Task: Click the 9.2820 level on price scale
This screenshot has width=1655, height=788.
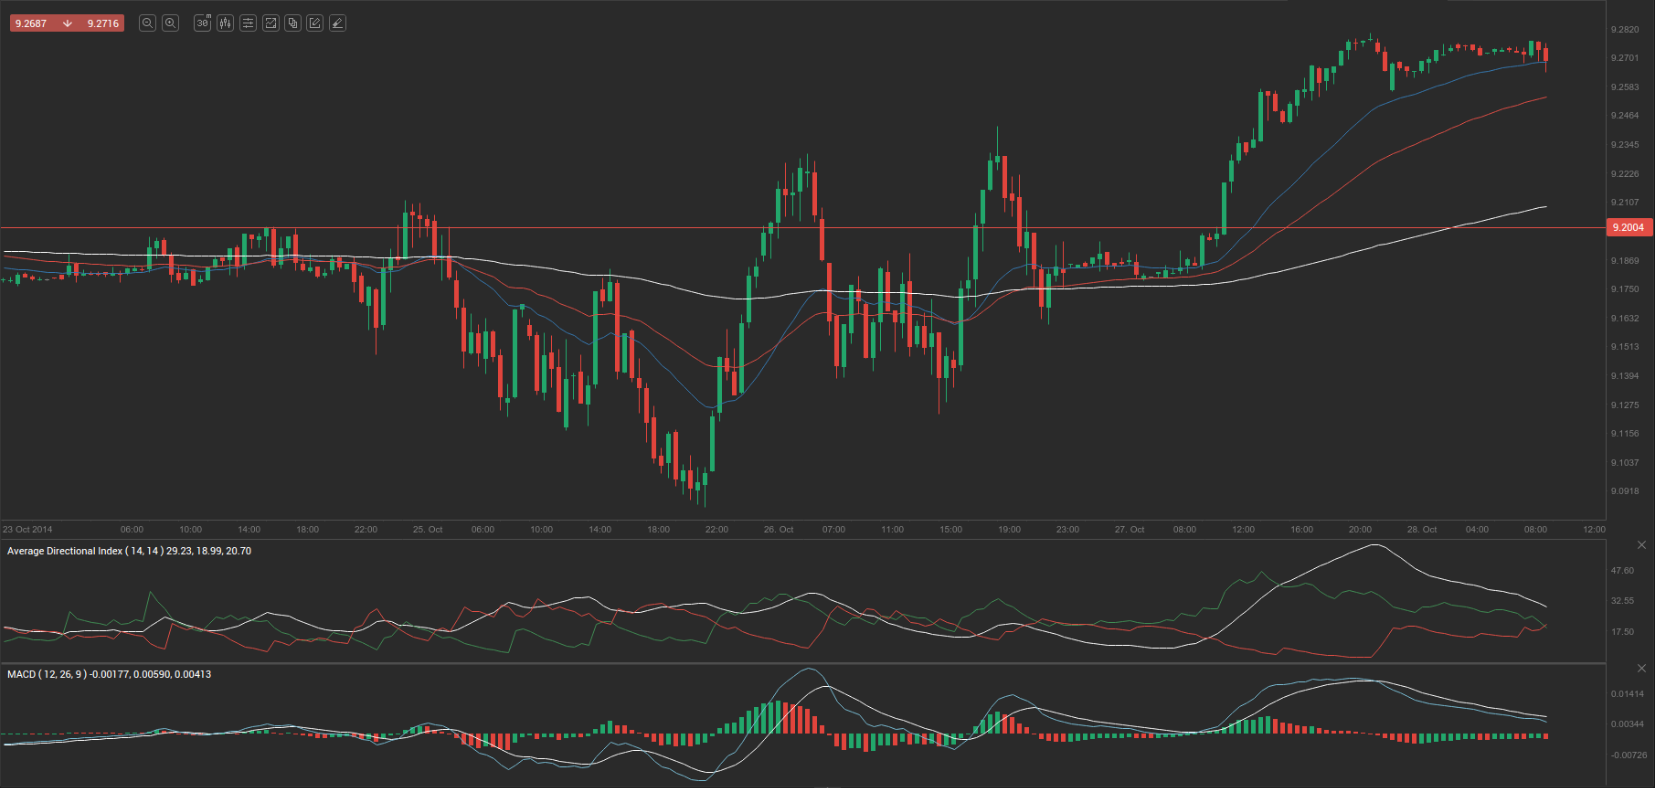Action: click(x=1624, y=30)
